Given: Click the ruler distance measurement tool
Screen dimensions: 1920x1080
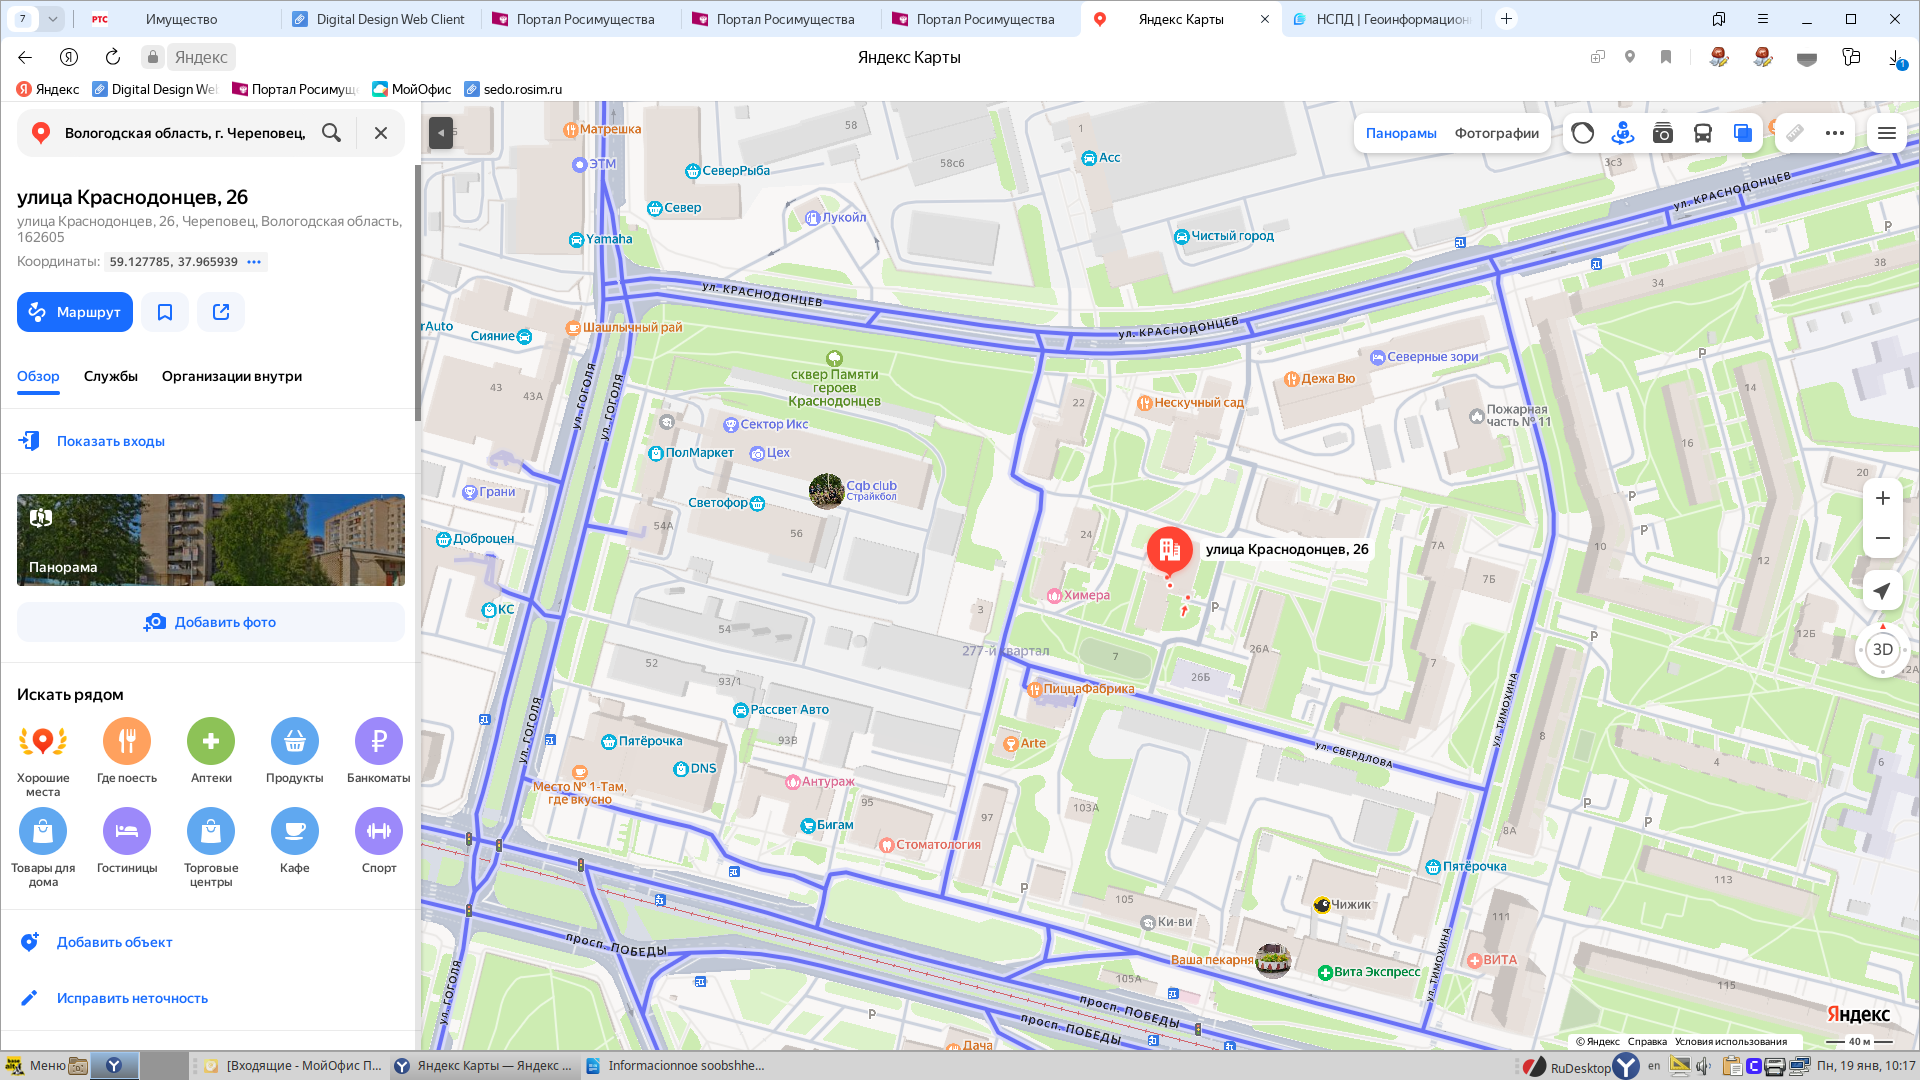Looking at the screenshot, I should tap(1795, 133).
